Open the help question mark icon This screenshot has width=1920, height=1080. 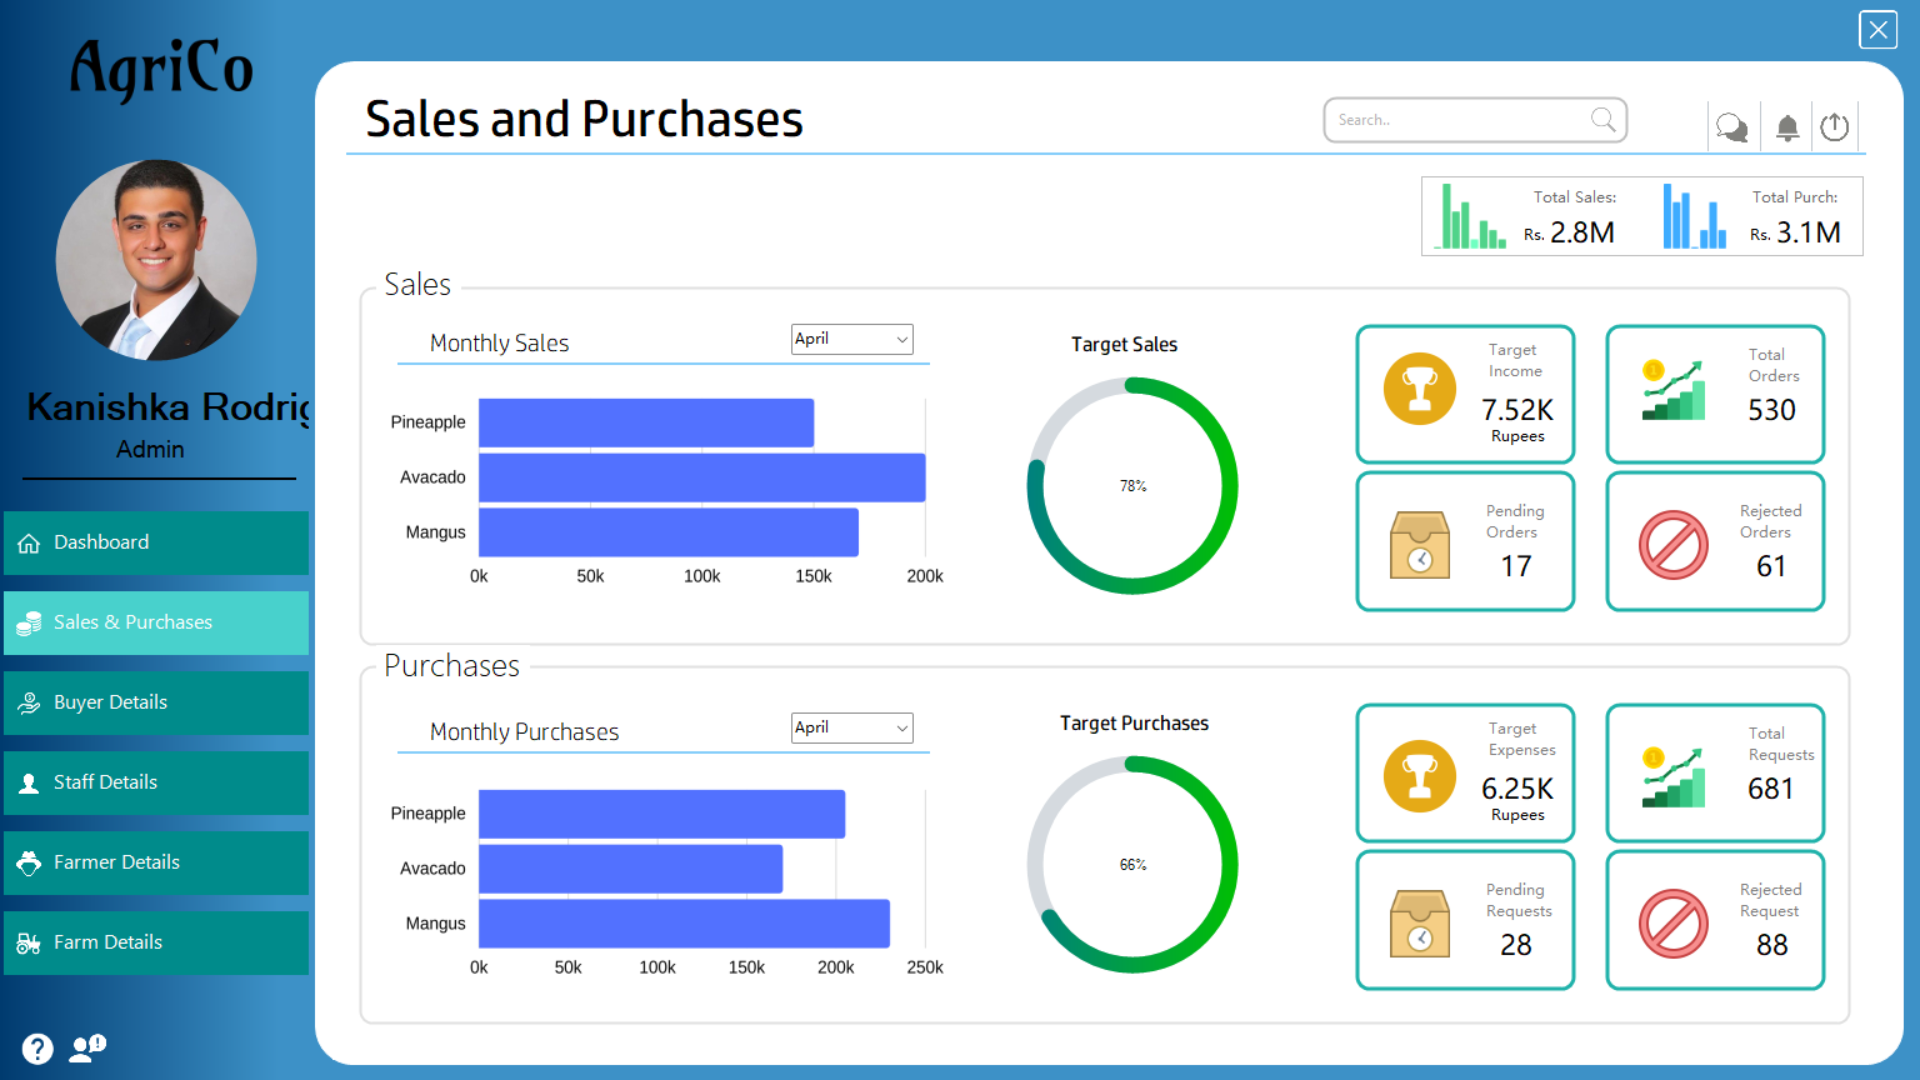(38, 1048)
